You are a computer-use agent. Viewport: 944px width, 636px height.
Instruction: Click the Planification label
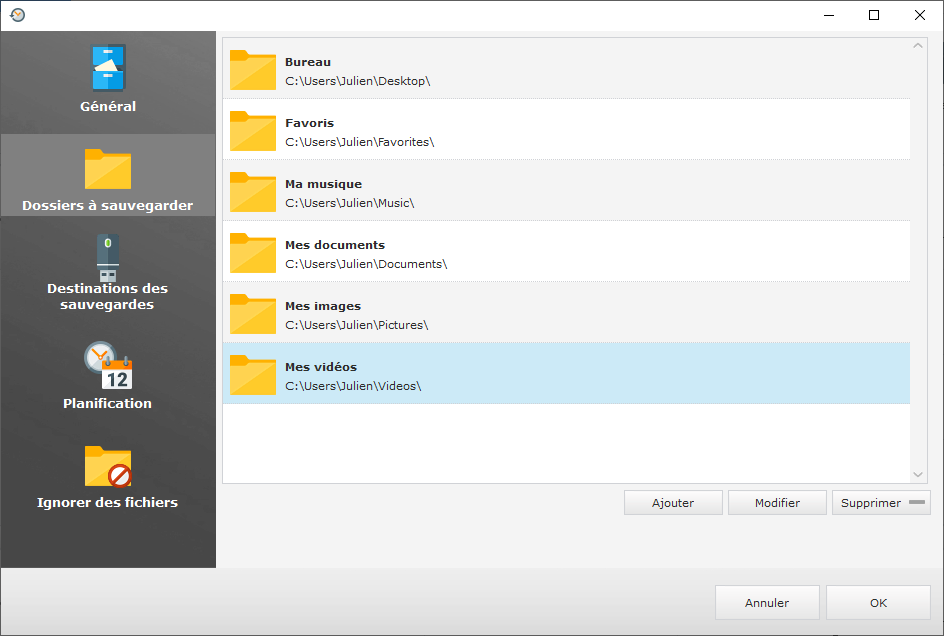click(108, 404)
